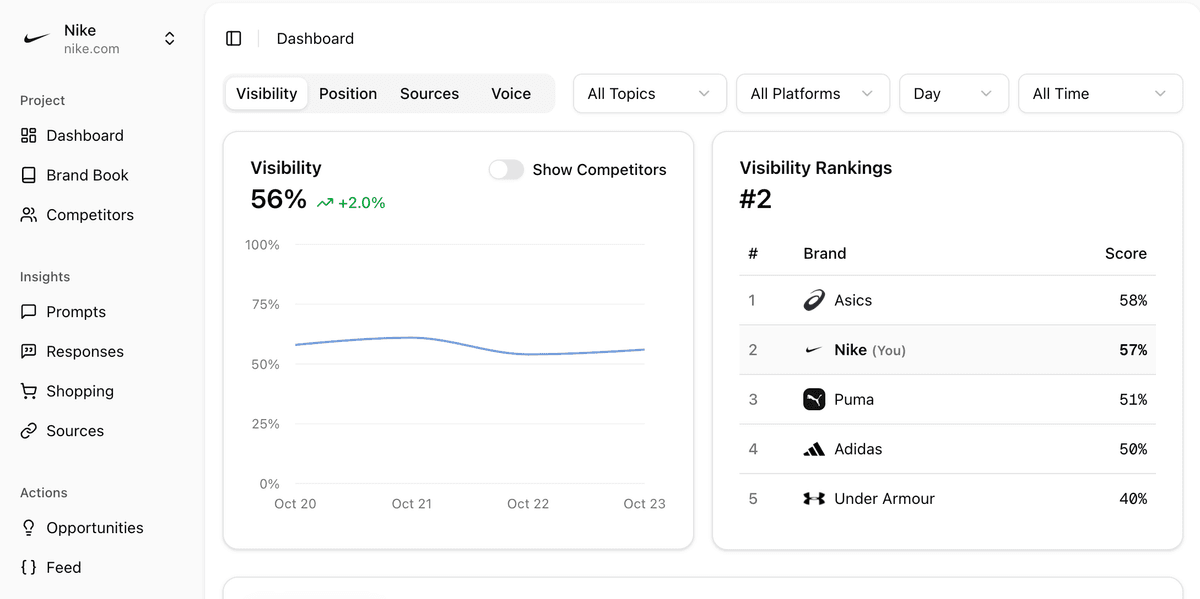Open the Feed under Actions
This screenshot has width=1200, height=599.
[x=62, y=567]
